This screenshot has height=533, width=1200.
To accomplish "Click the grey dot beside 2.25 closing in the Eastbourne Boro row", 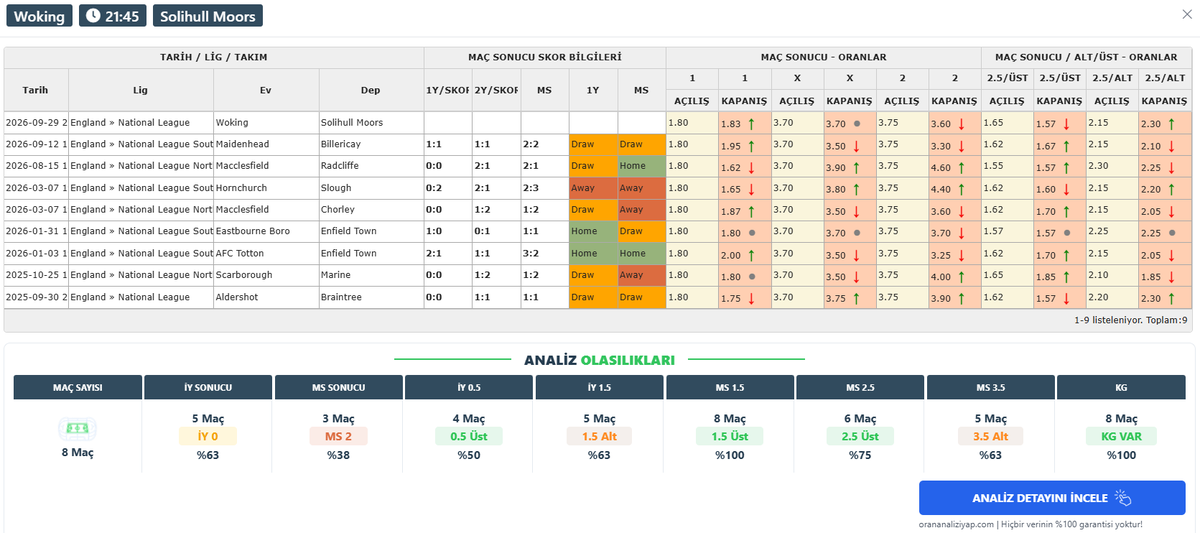I will click(x=1172, y=232).
